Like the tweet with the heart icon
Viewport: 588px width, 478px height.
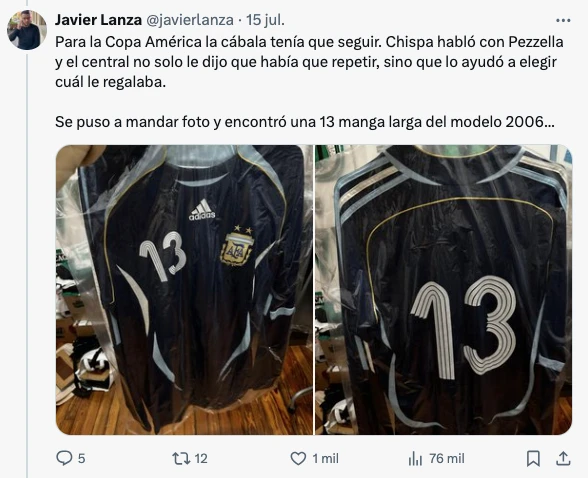298,459
